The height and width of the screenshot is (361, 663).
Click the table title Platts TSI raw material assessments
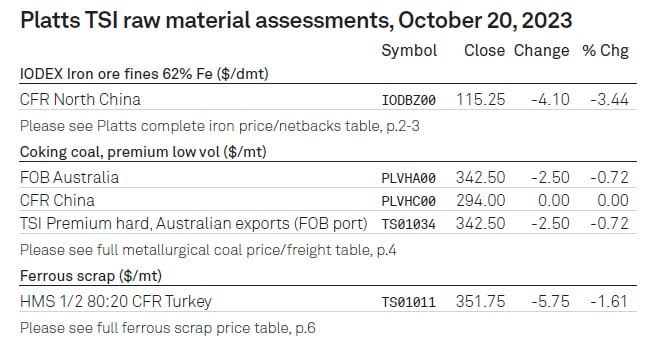(296, 20)
